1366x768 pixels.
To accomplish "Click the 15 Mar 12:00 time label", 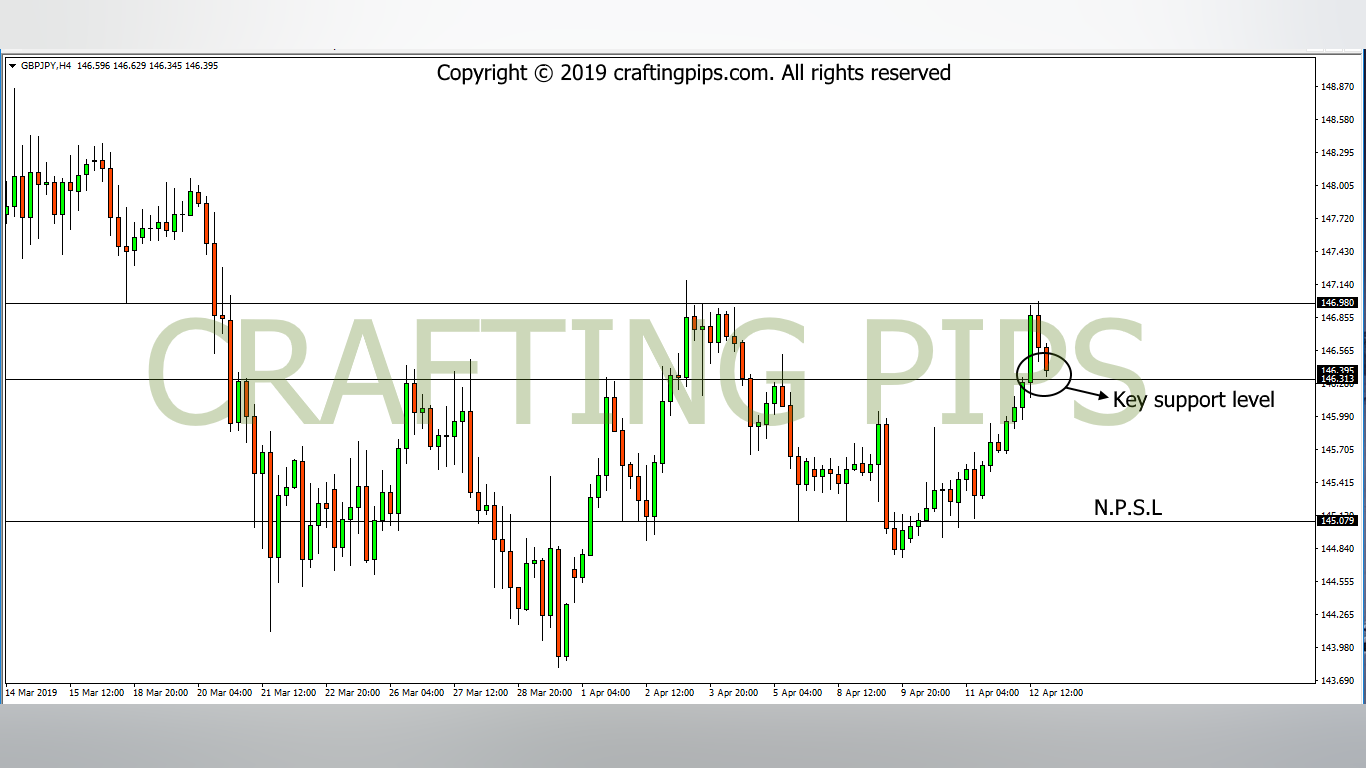I will [96, 693].
